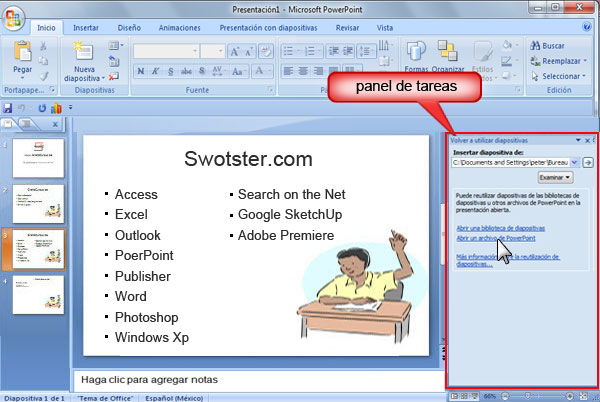Expand the Examinar dropdown button
Viewport: 600px width, 402px height.
tap(555, 177)
